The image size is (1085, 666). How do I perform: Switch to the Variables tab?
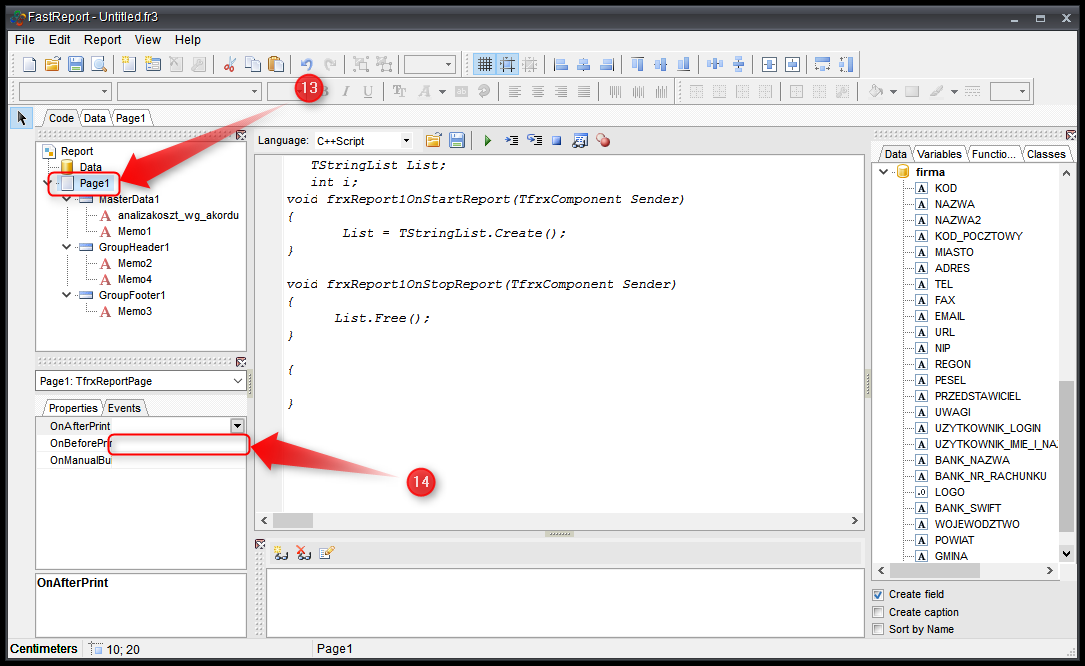click(939, 154)
